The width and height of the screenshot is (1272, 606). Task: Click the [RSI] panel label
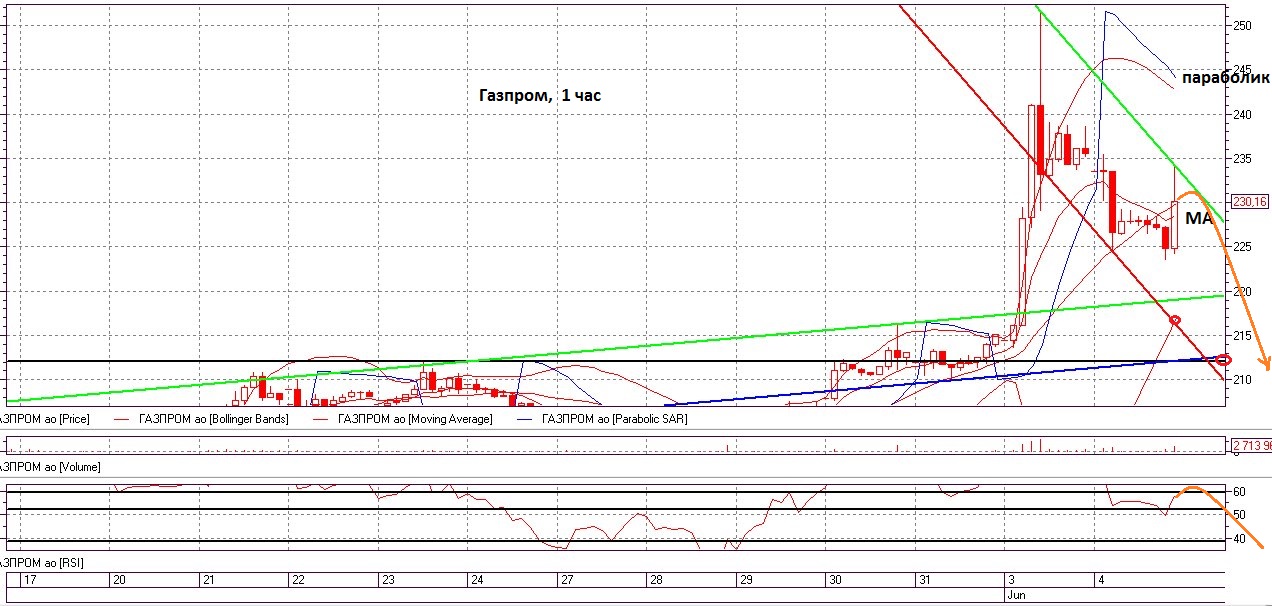point(42,564)
